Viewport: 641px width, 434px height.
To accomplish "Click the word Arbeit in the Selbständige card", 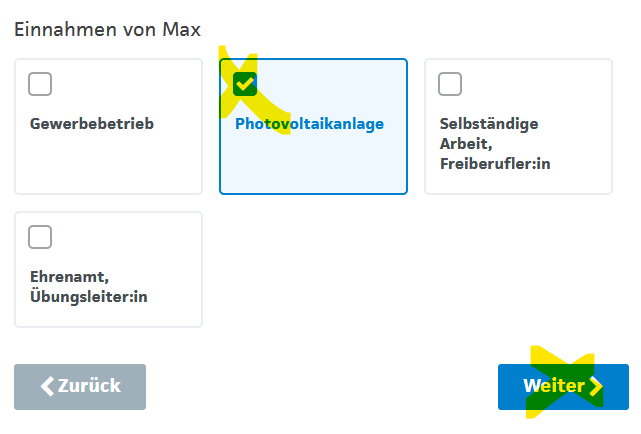I will click(x=461, y=144).
